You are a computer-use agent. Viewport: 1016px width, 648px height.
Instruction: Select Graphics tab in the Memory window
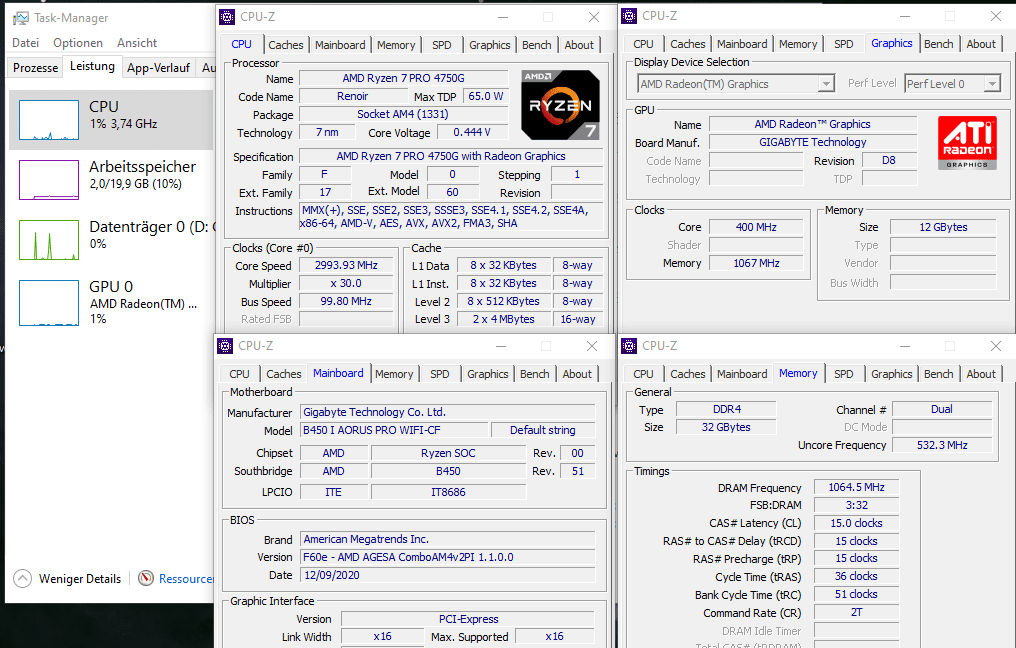[892, 374]
